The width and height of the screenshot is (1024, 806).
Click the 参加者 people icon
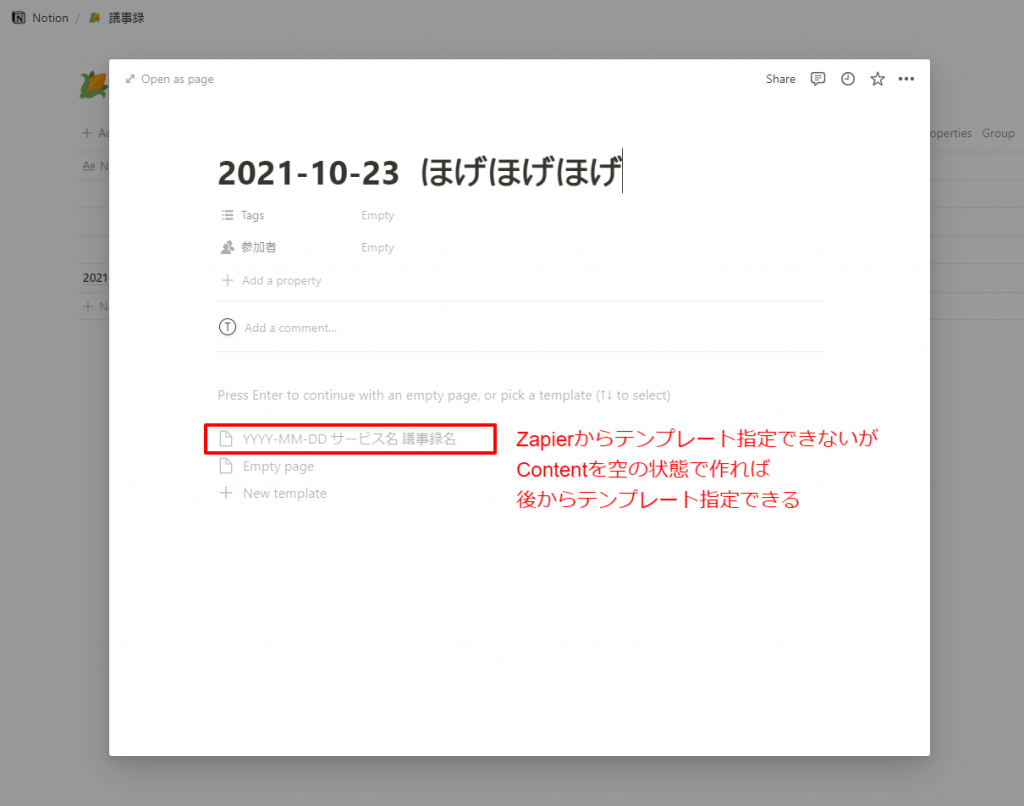coord(225,247)
